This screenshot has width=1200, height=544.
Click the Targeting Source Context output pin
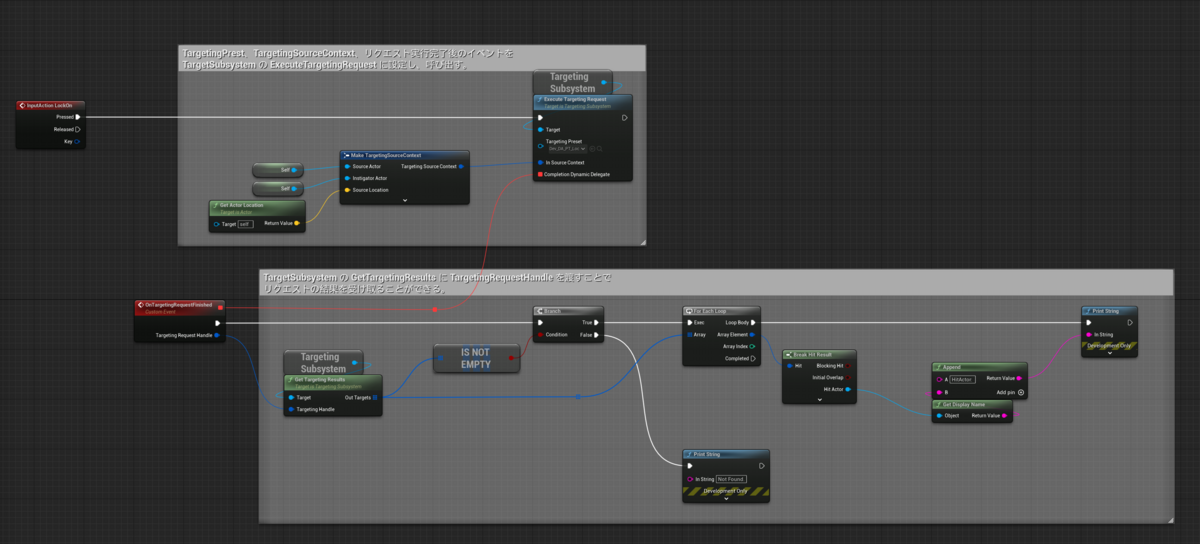(x=461, y=166)
